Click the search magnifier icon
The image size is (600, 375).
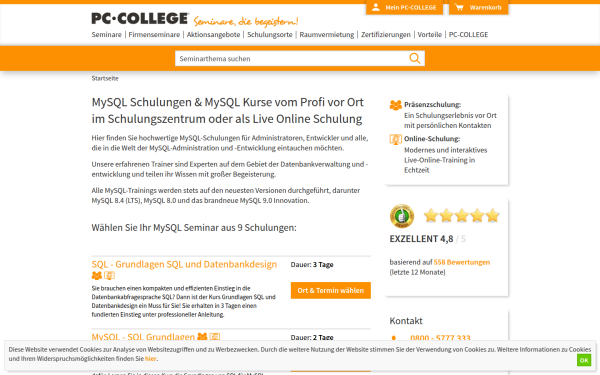(415, 59)
